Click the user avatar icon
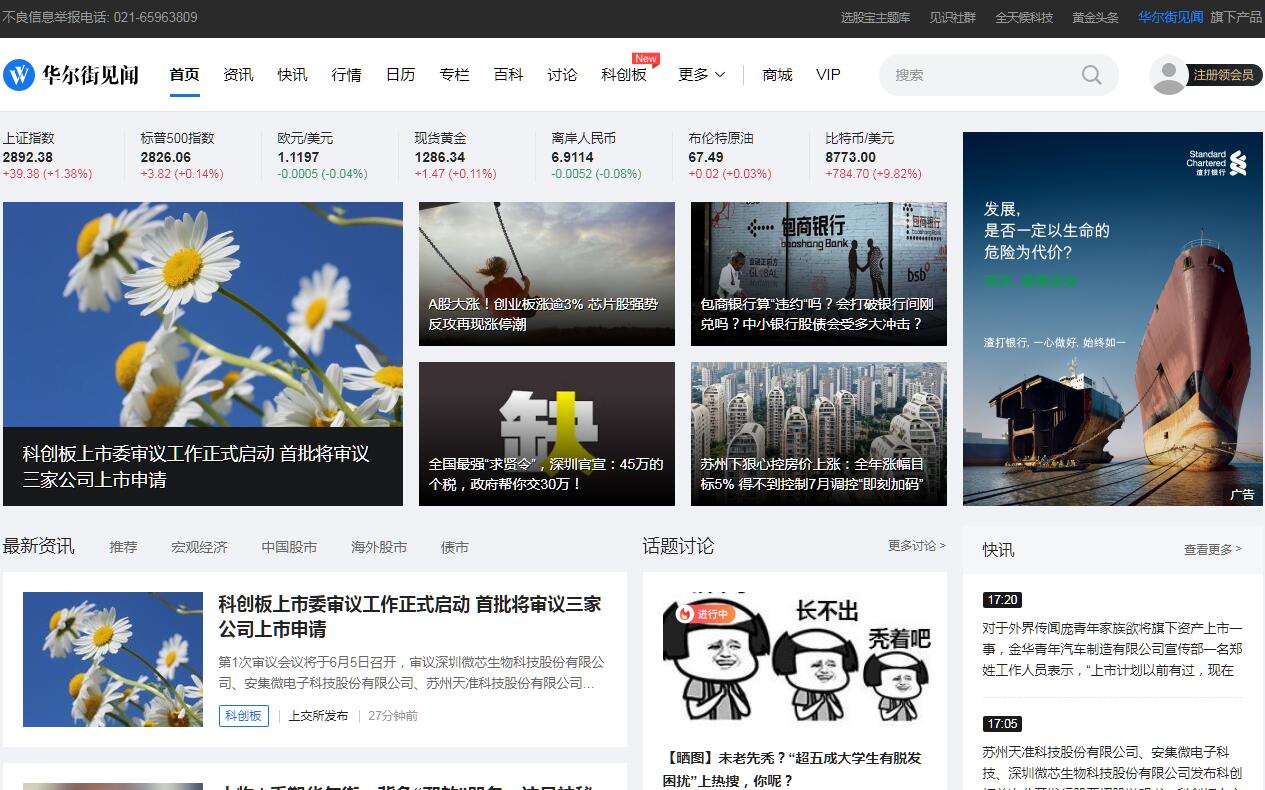1265x790 pixels. pyautogui.click(x=1167, y=75)
